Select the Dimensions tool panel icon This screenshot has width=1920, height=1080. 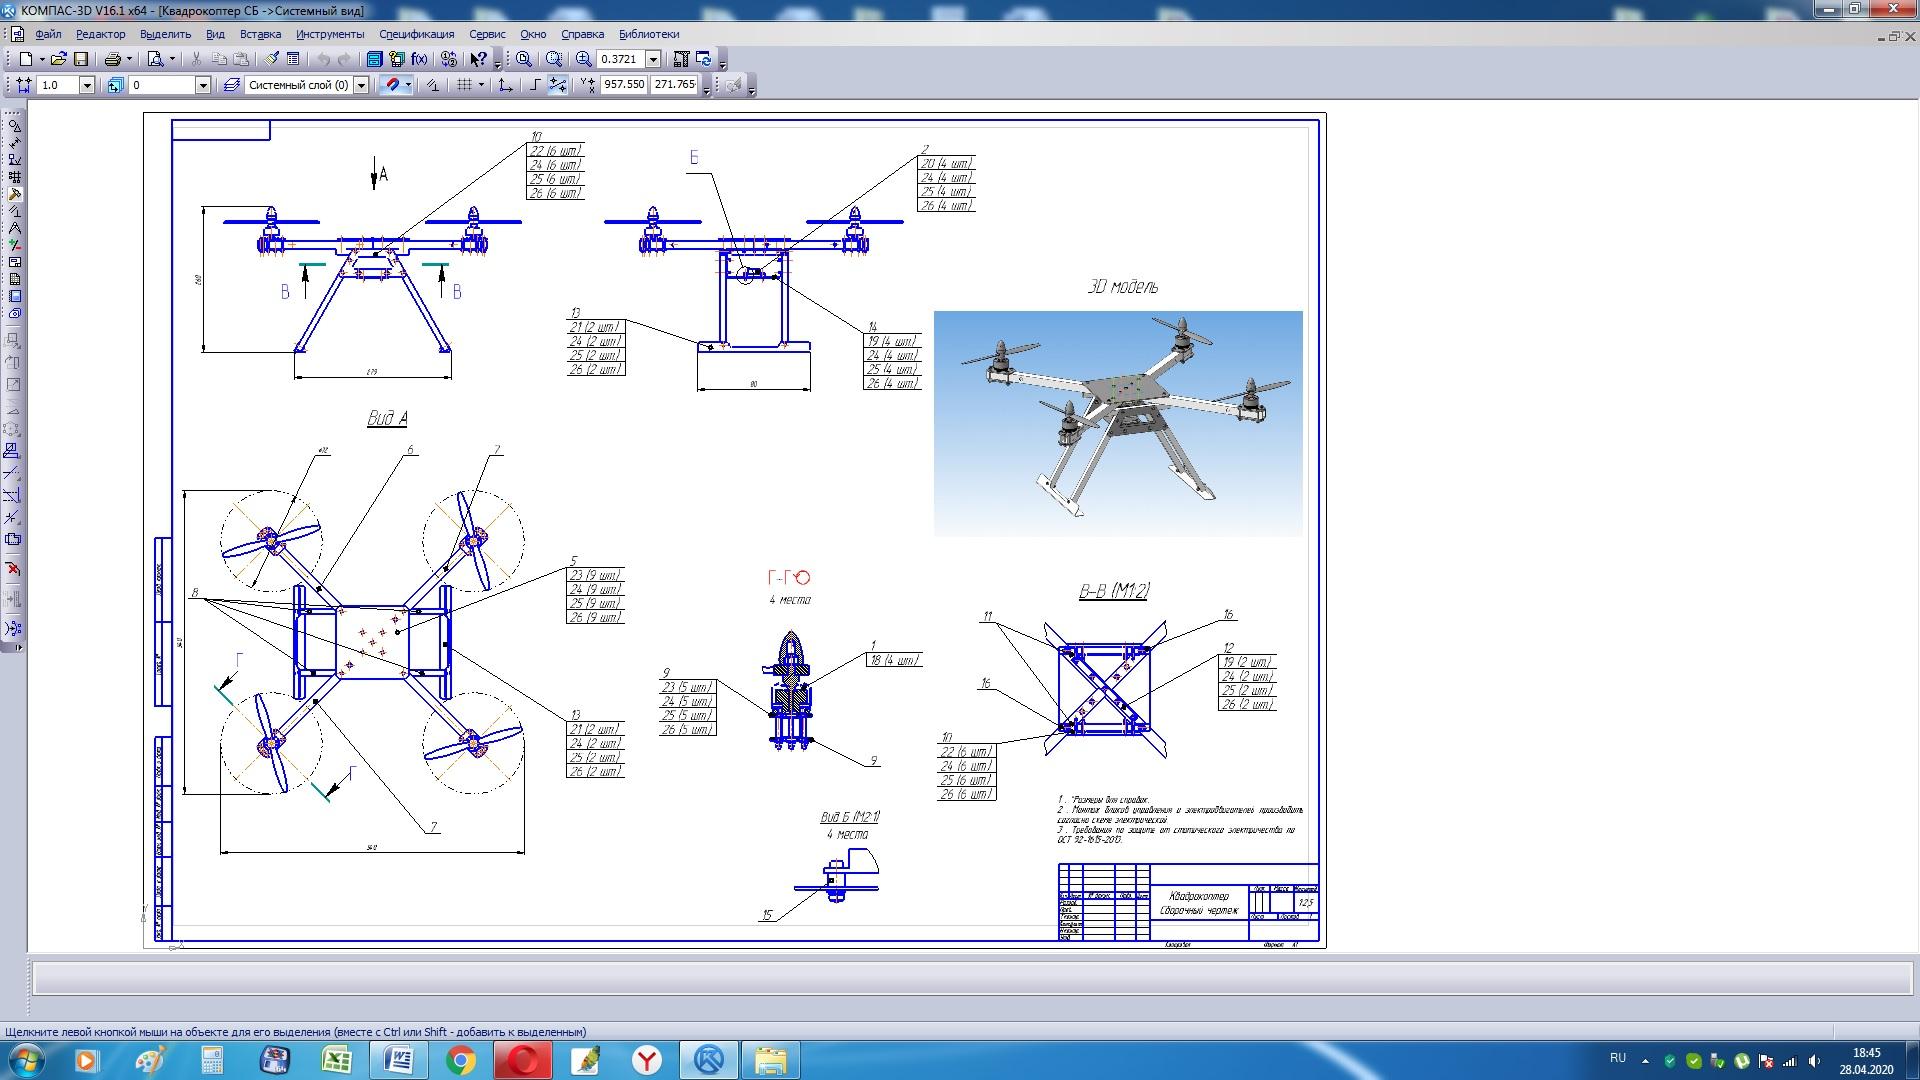(14, 143)
